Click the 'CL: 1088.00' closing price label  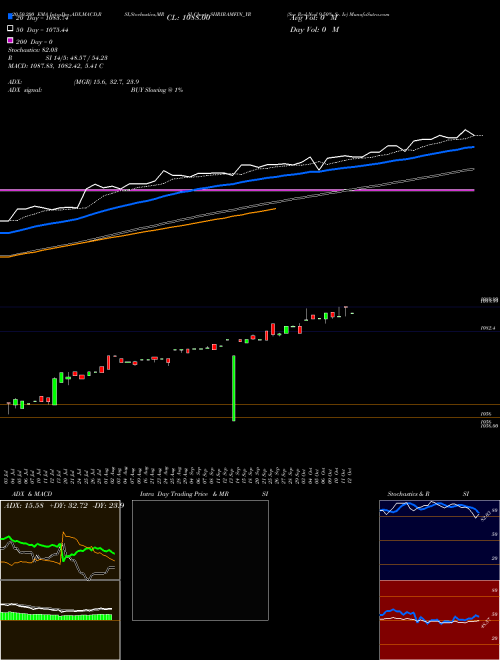click(189, 18)
